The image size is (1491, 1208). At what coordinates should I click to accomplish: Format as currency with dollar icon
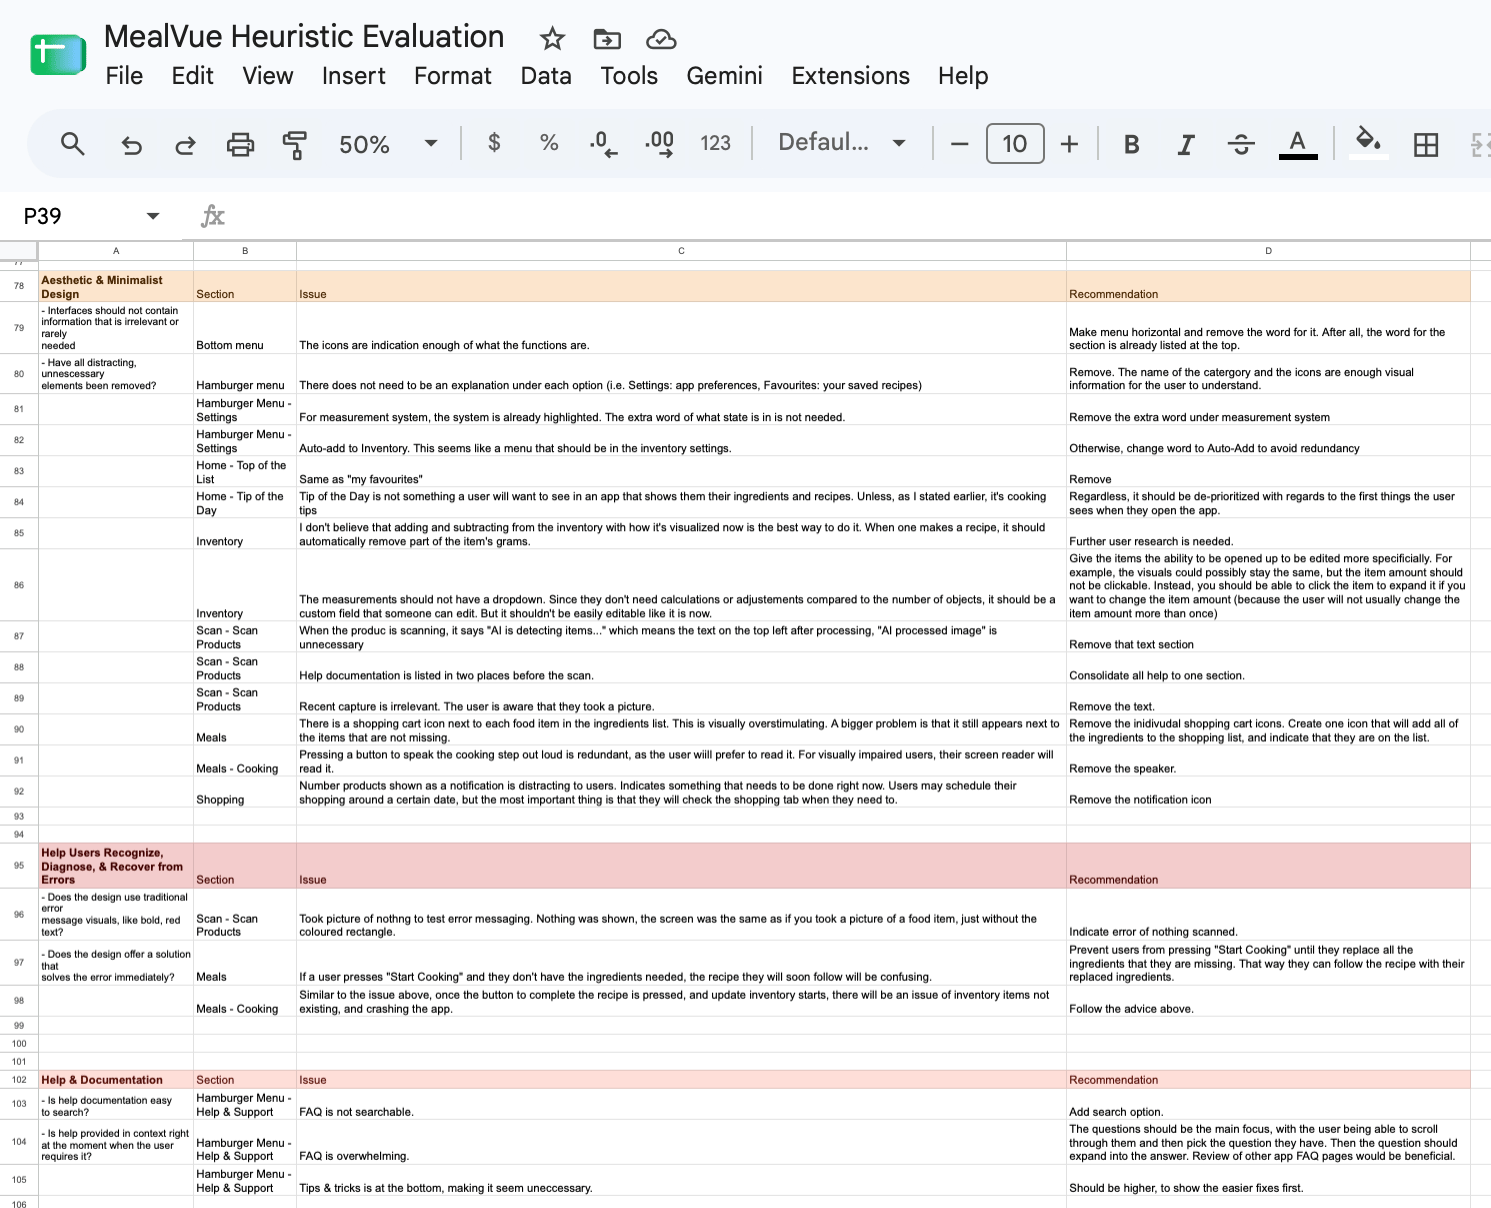point(494,143)
